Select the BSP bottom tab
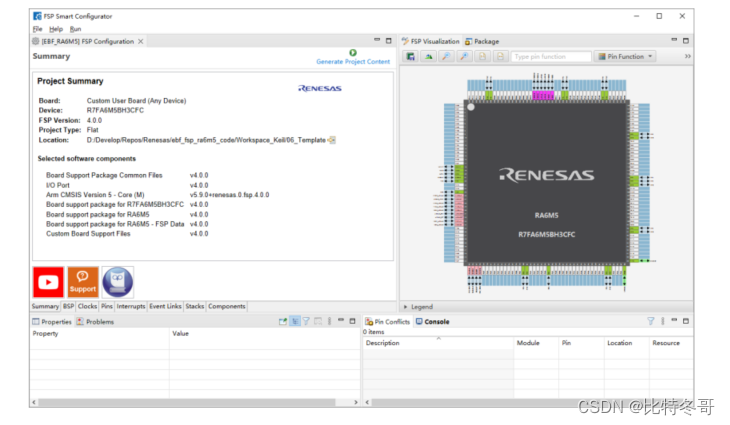This screenshot has width=730, height=425. tap(68, 306)
